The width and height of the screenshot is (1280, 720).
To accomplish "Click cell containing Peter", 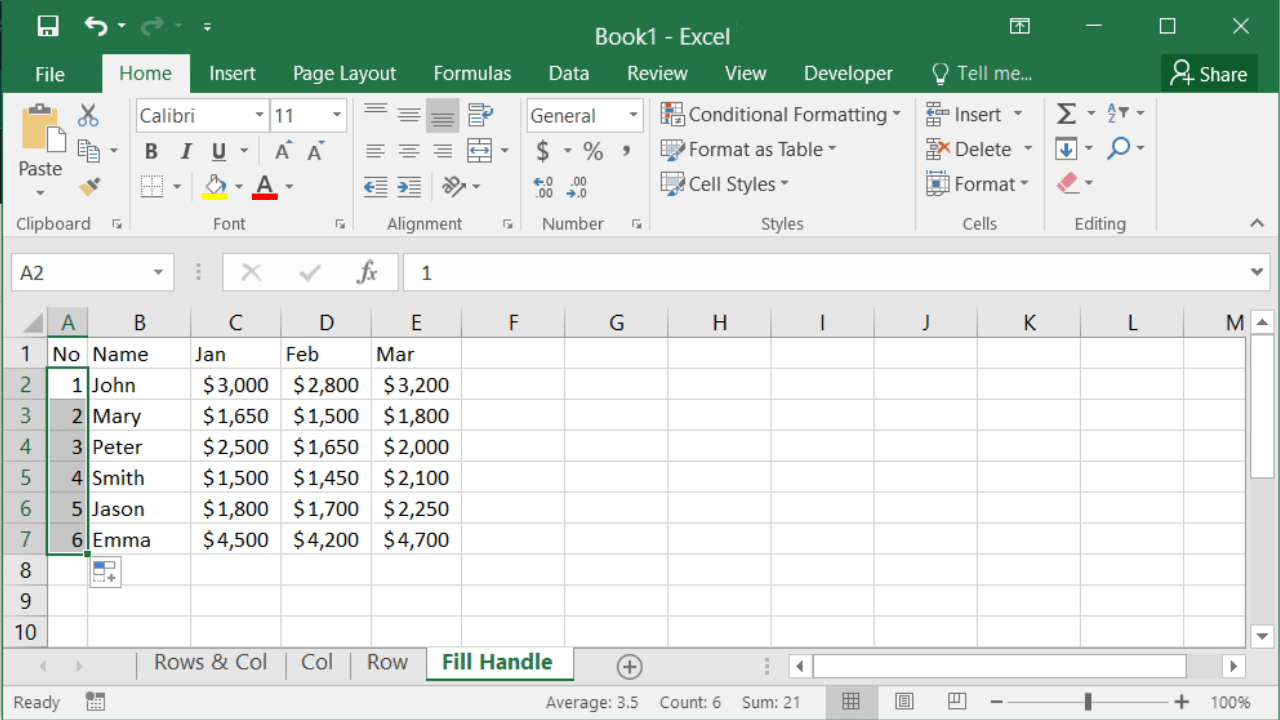I will (x=138, y=447).
